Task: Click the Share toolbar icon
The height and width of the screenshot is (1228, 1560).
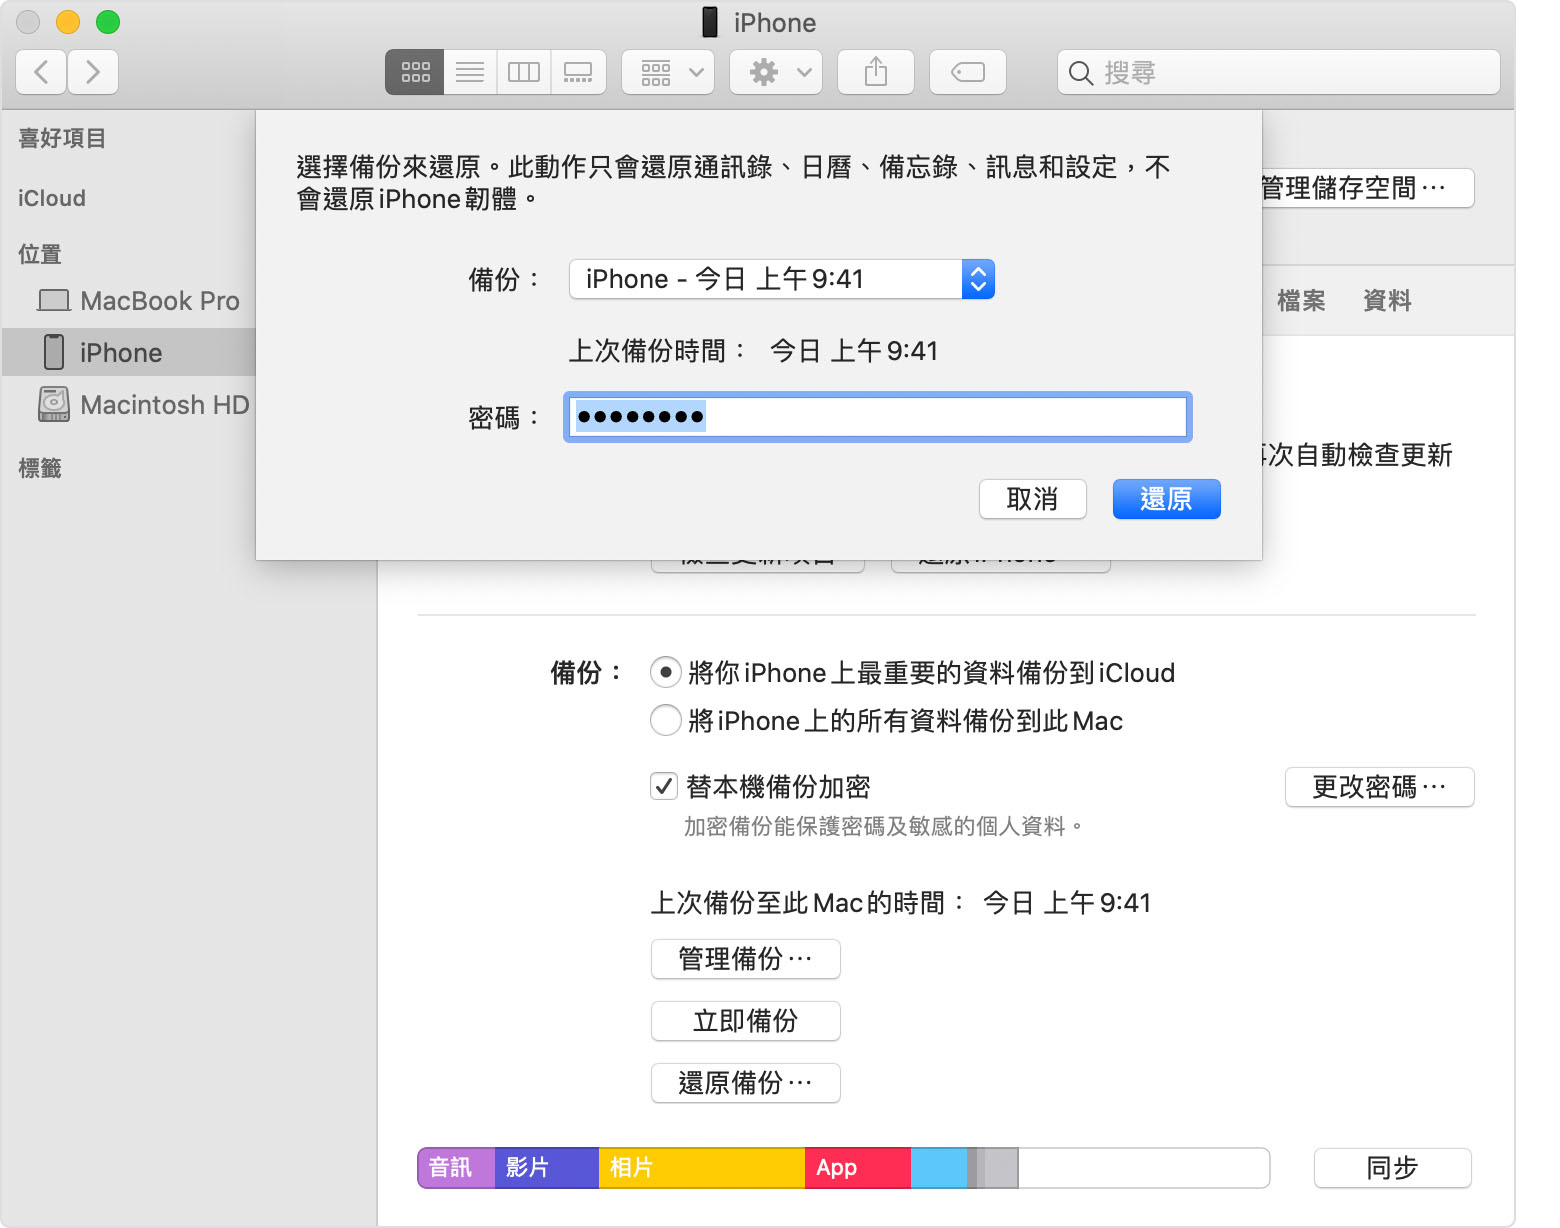Action: (x=876, y=72)
